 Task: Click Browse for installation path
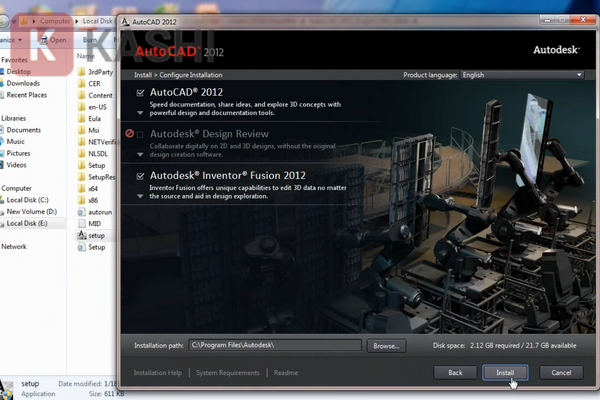[x=386, y=346]
